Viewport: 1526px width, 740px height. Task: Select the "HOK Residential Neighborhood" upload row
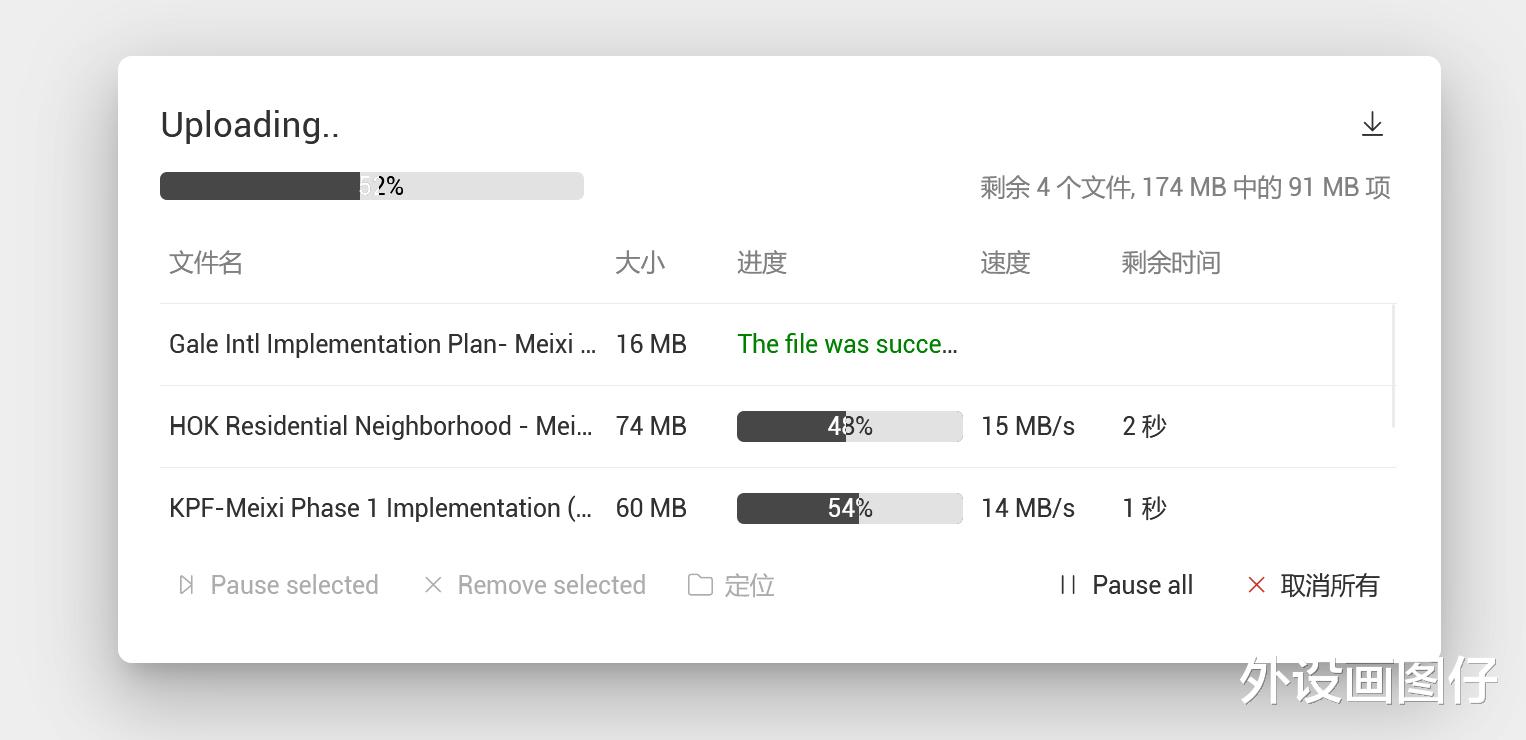coord(380,426)
